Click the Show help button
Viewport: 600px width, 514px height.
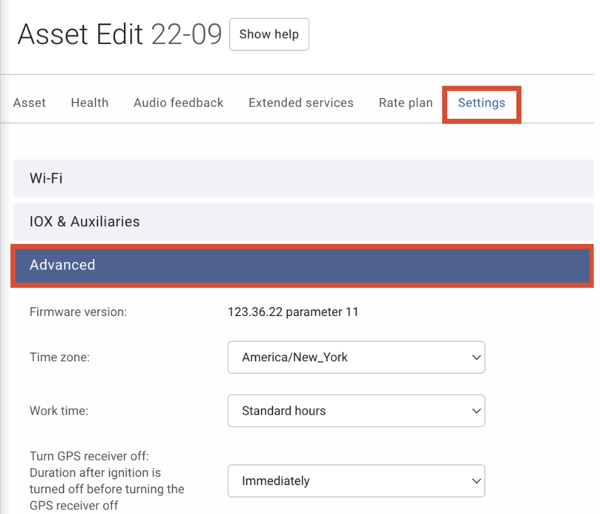(269, 34)
